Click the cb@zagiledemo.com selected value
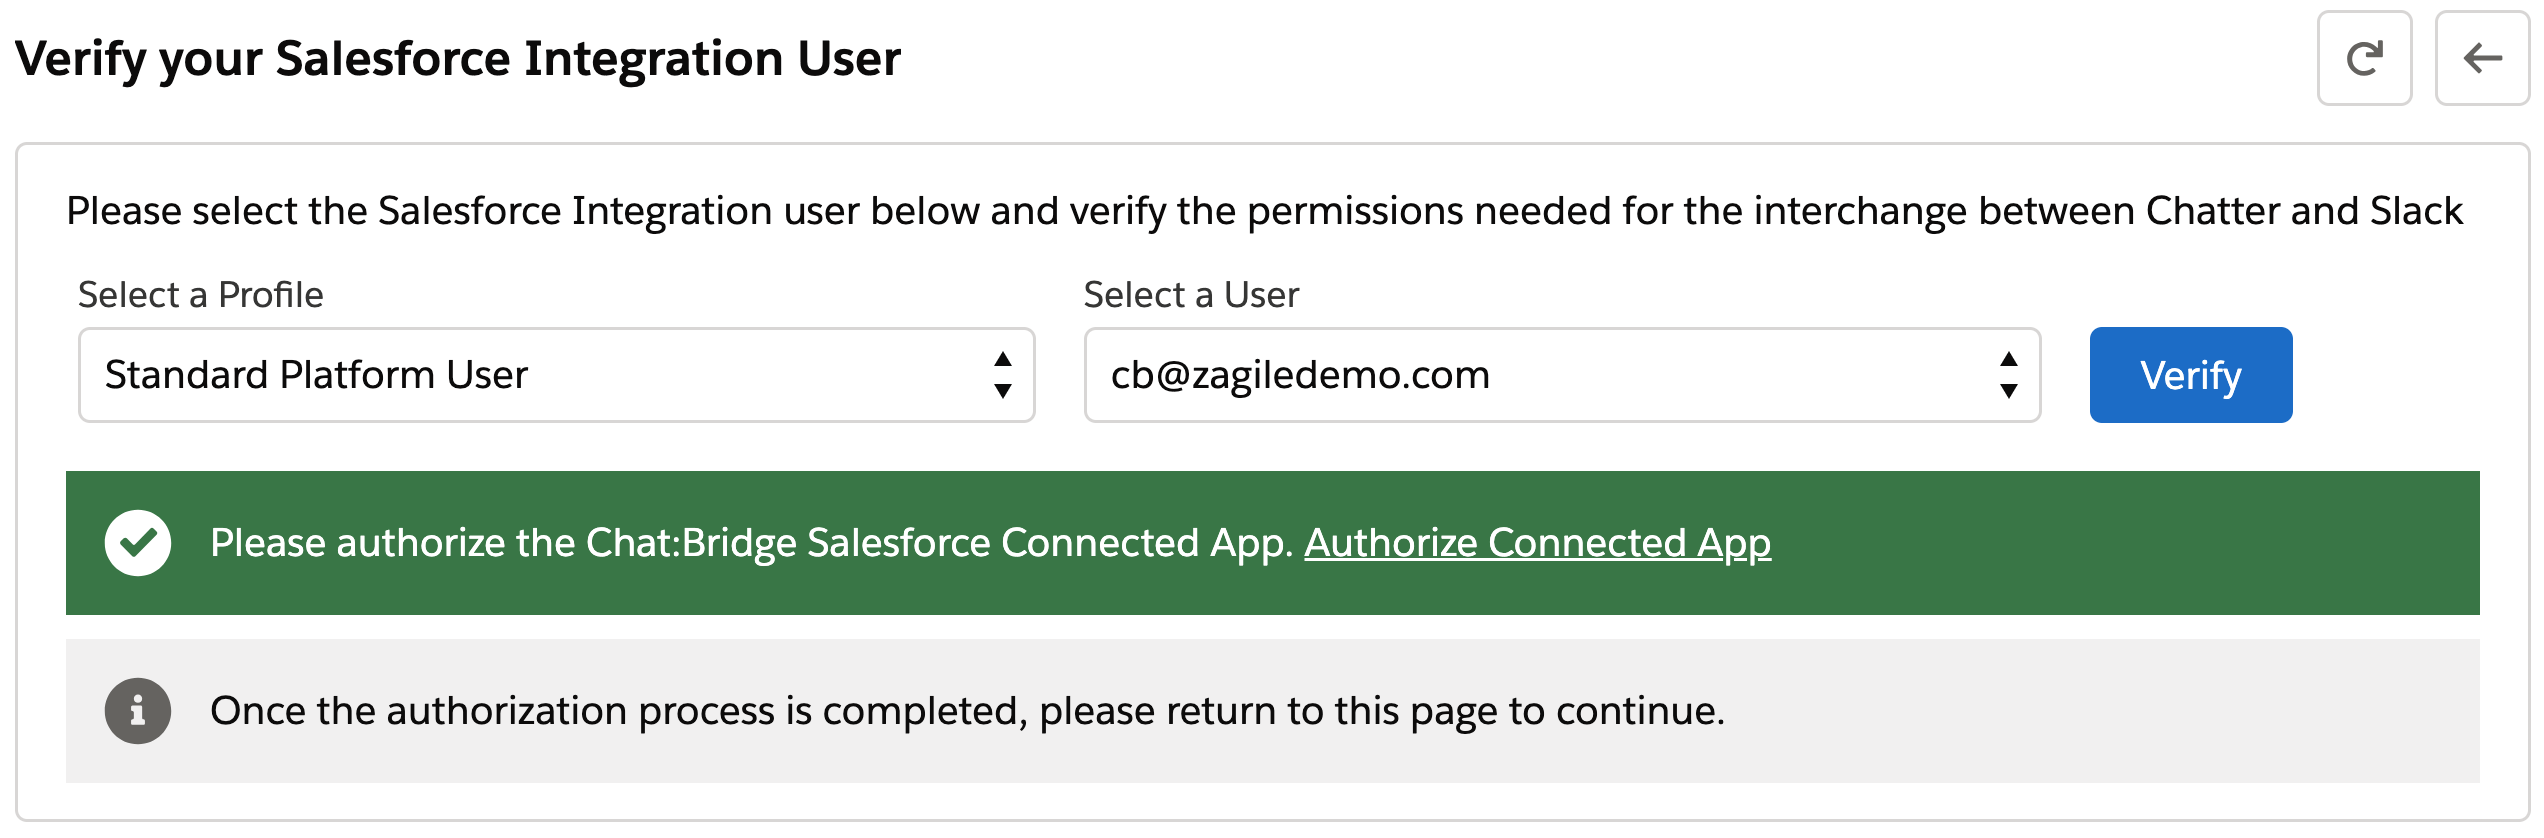 1300,375
